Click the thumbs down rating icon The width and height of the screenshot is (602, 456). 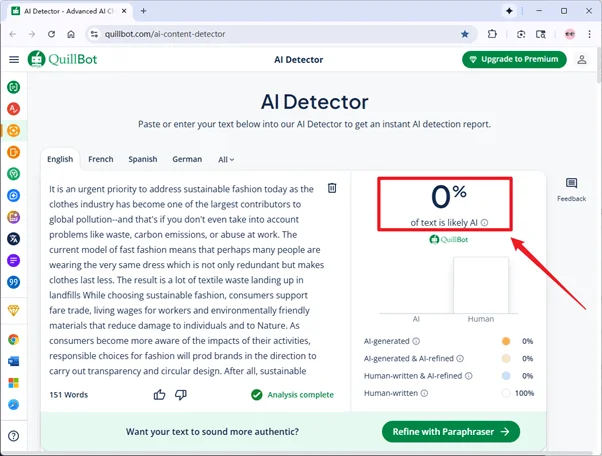[x=181, y=395]
